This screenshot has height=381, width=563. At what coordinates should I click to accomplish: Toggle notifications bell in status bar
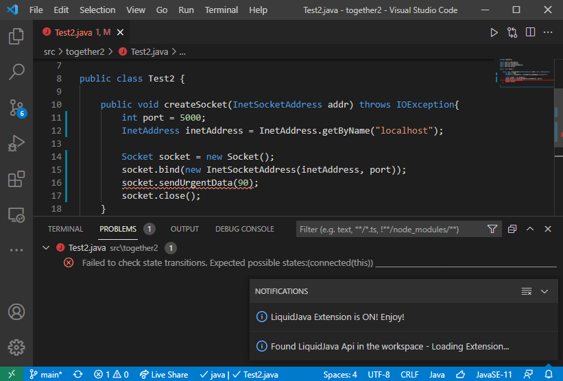548,375
